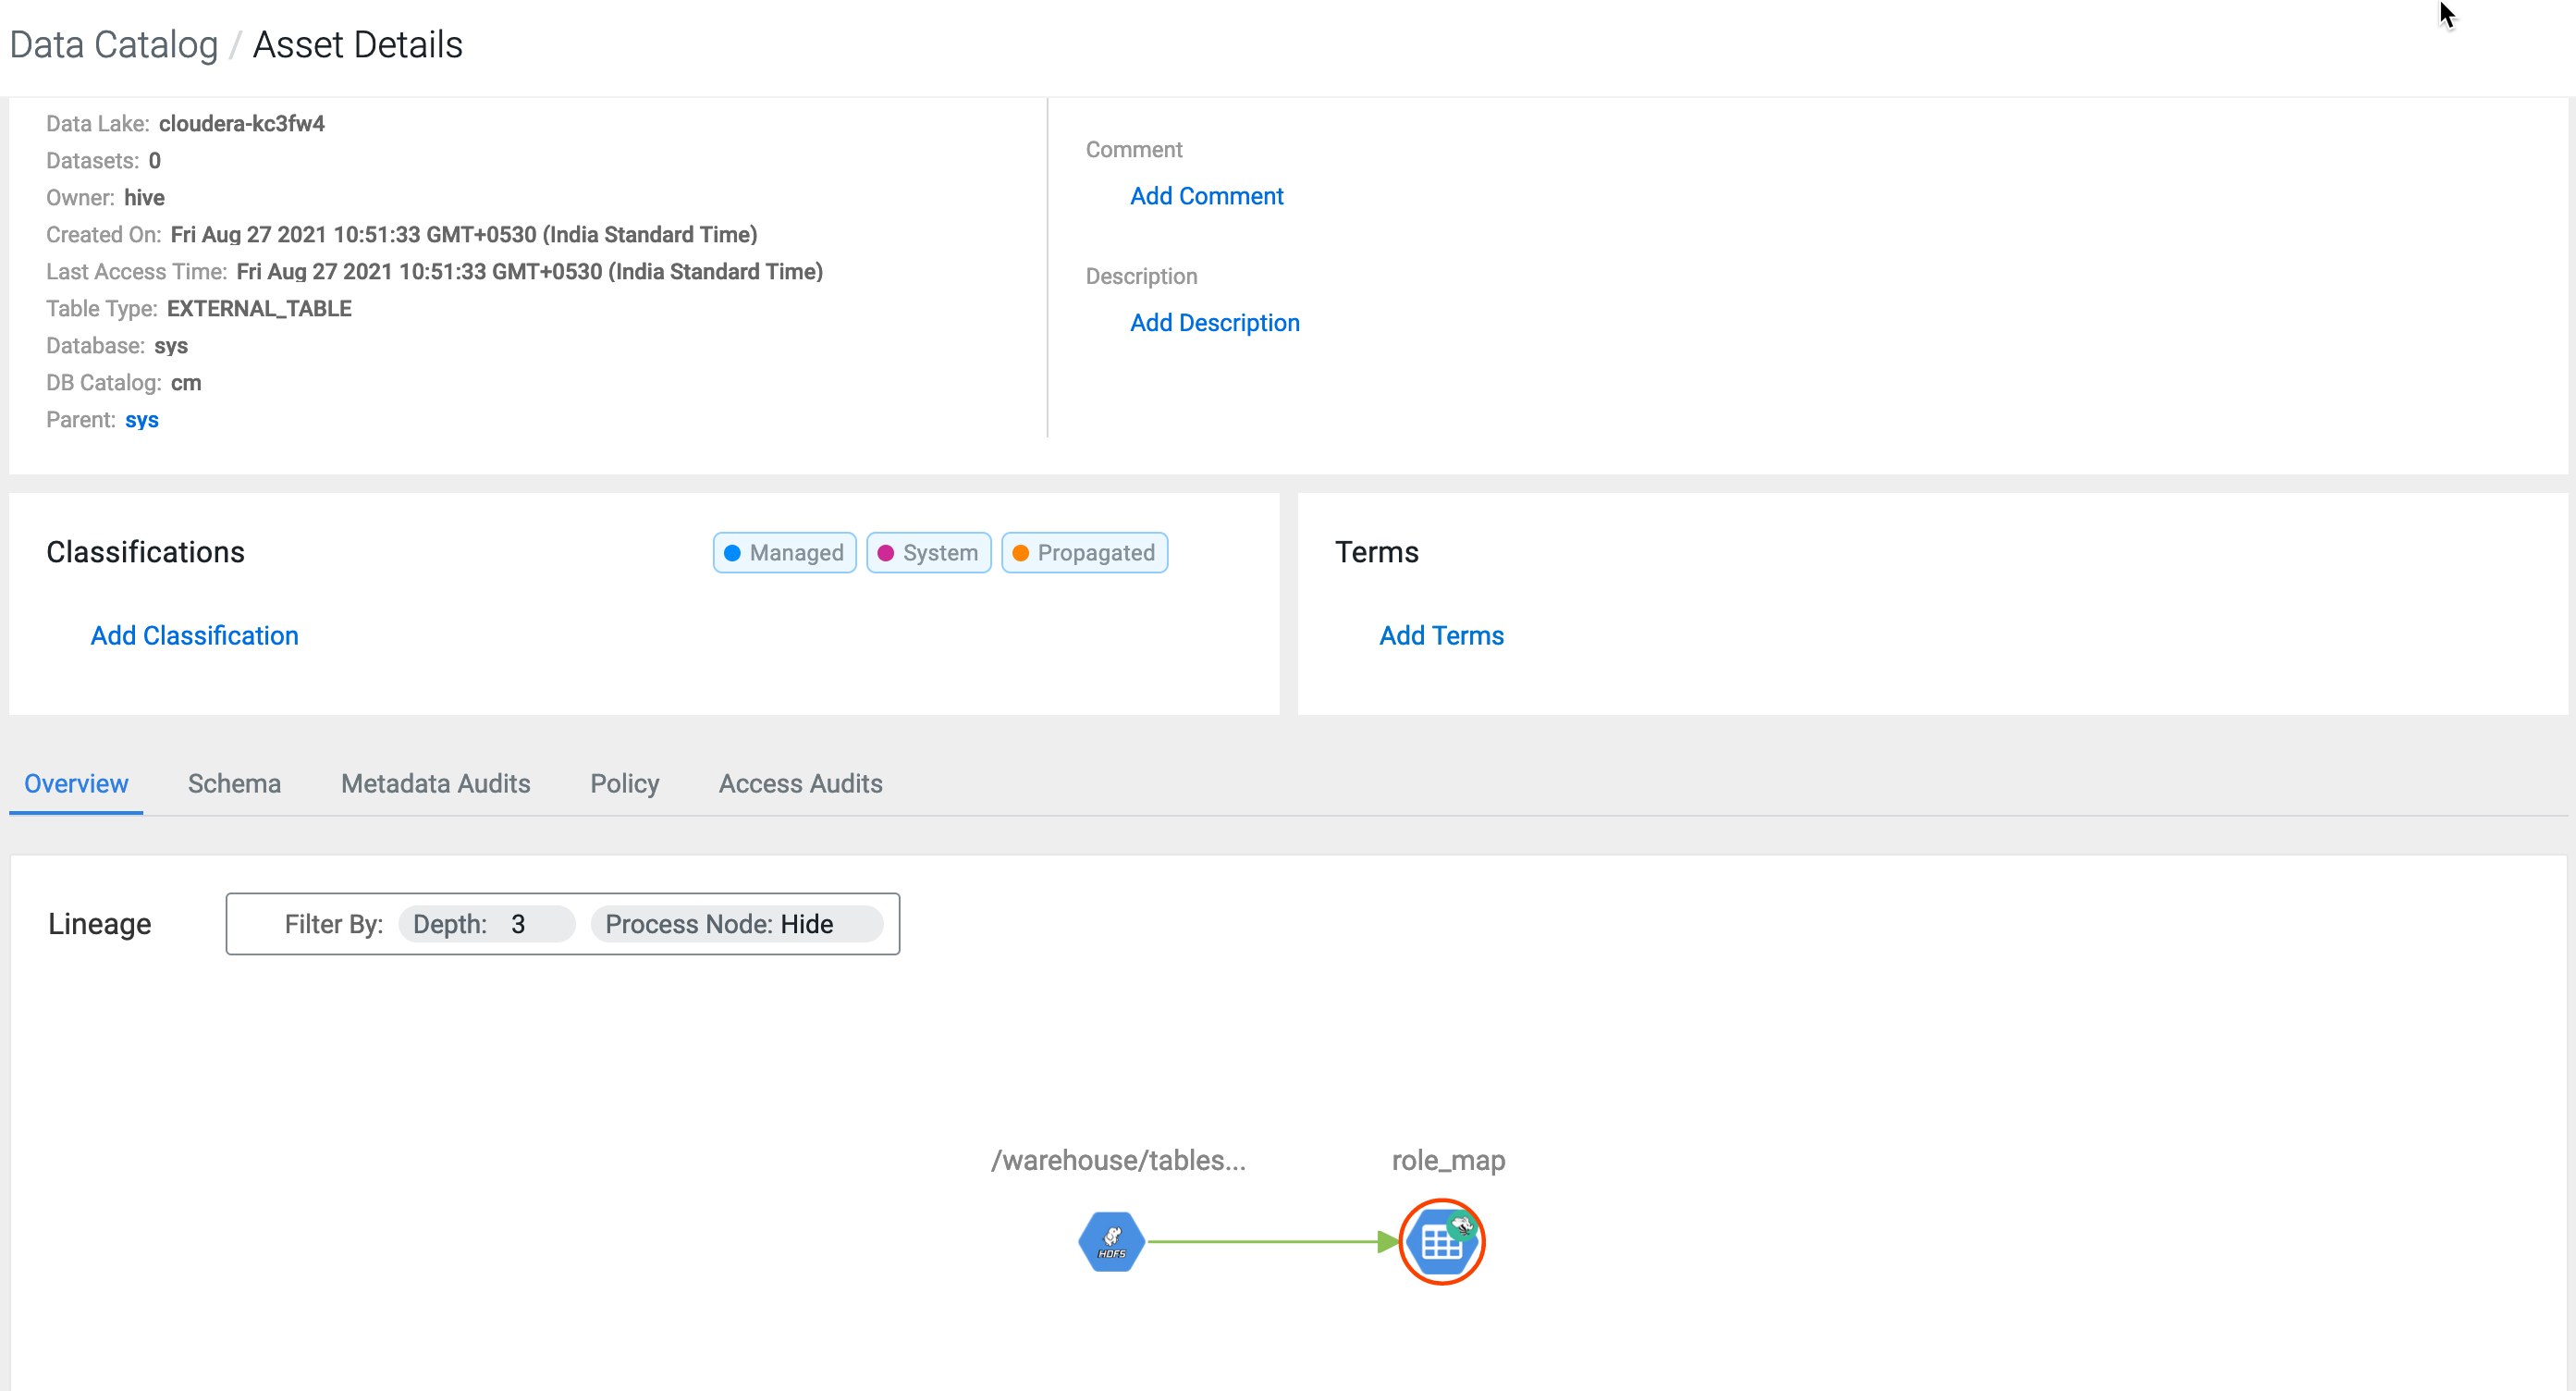Click the Add Comment link

(1206, 196)
